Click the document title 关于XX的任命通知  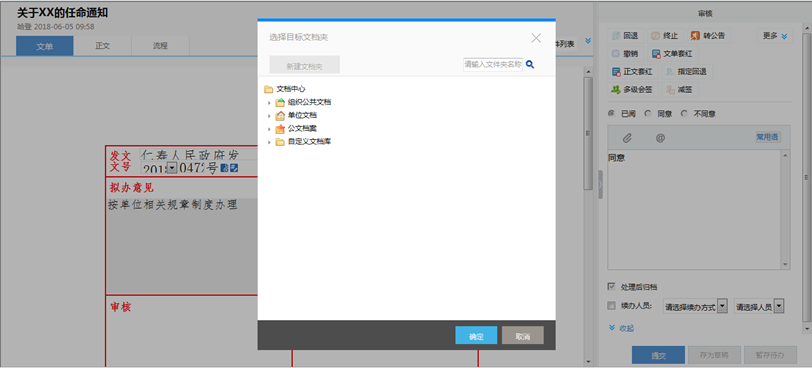[x=63, y=13]
